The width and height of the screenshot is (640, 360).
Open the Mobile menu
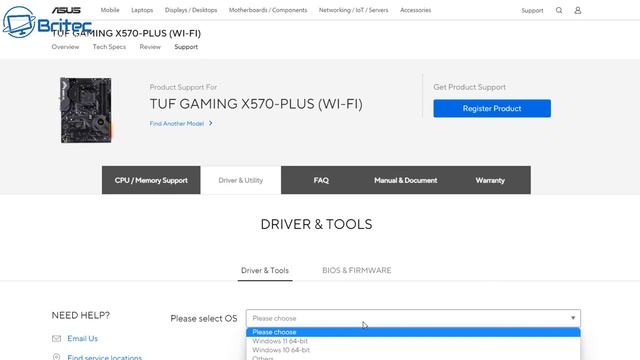[110, 10]
